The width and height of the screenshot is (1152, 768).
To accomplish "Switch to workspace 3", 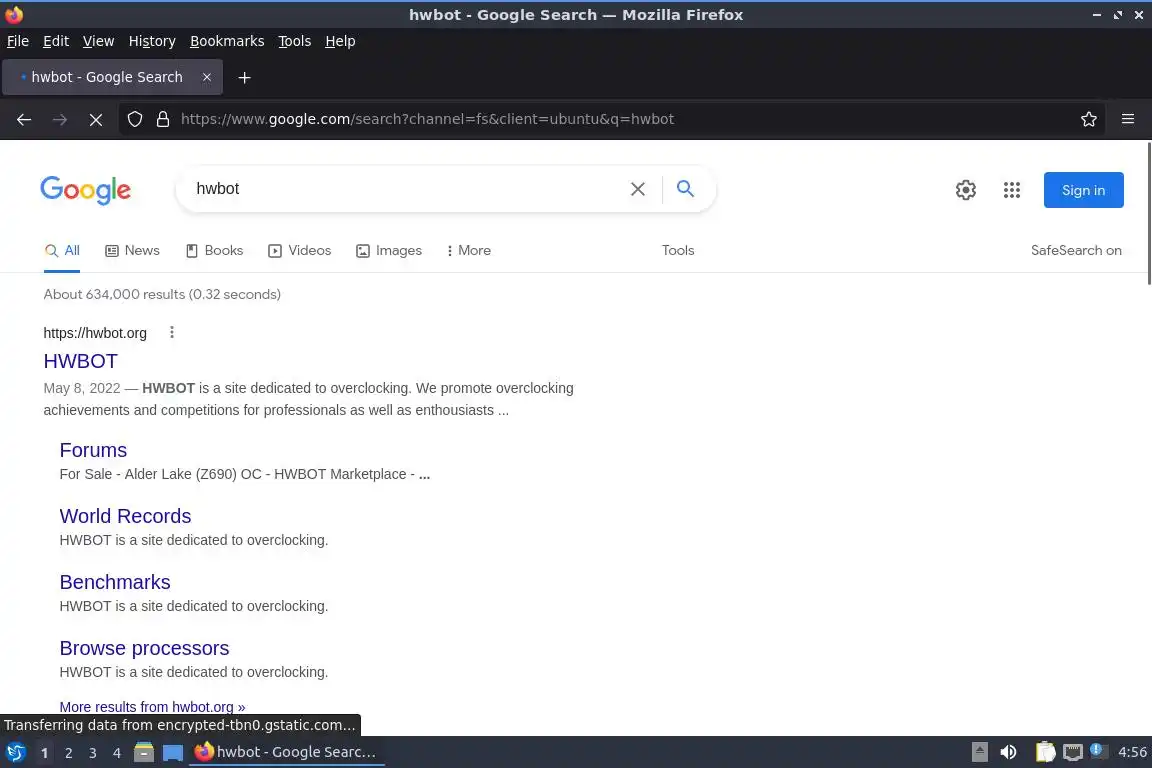I will coord(93,753).
